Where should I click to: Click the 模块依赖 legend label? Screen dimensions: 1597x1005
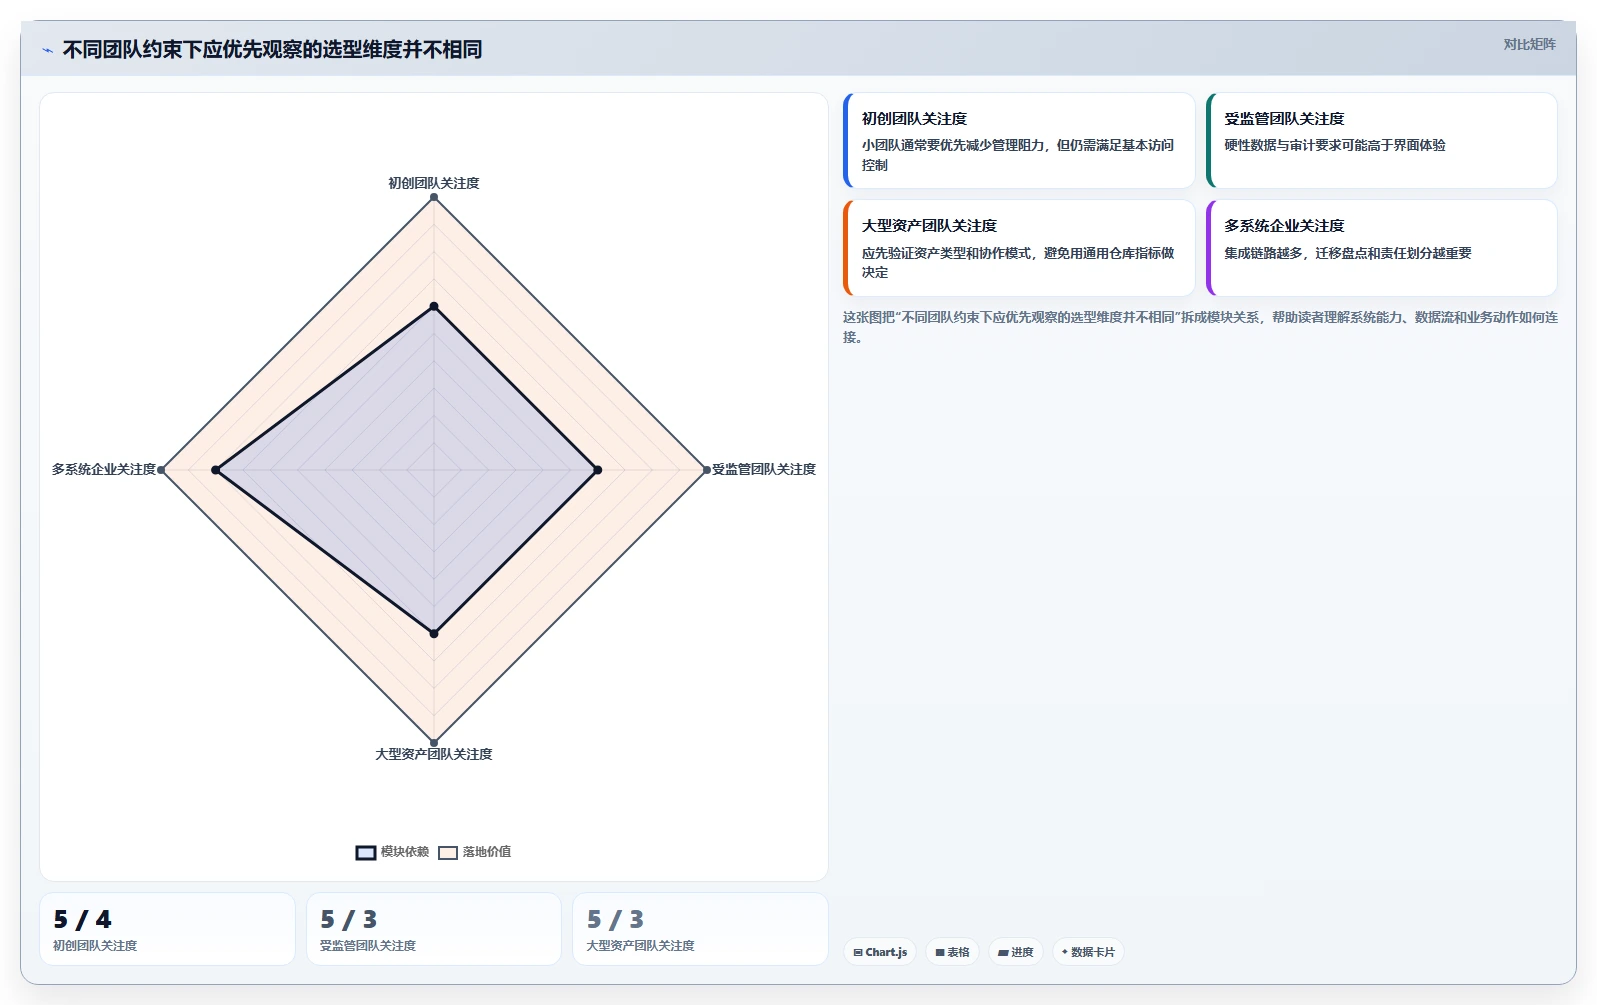[x=405, y=852]
